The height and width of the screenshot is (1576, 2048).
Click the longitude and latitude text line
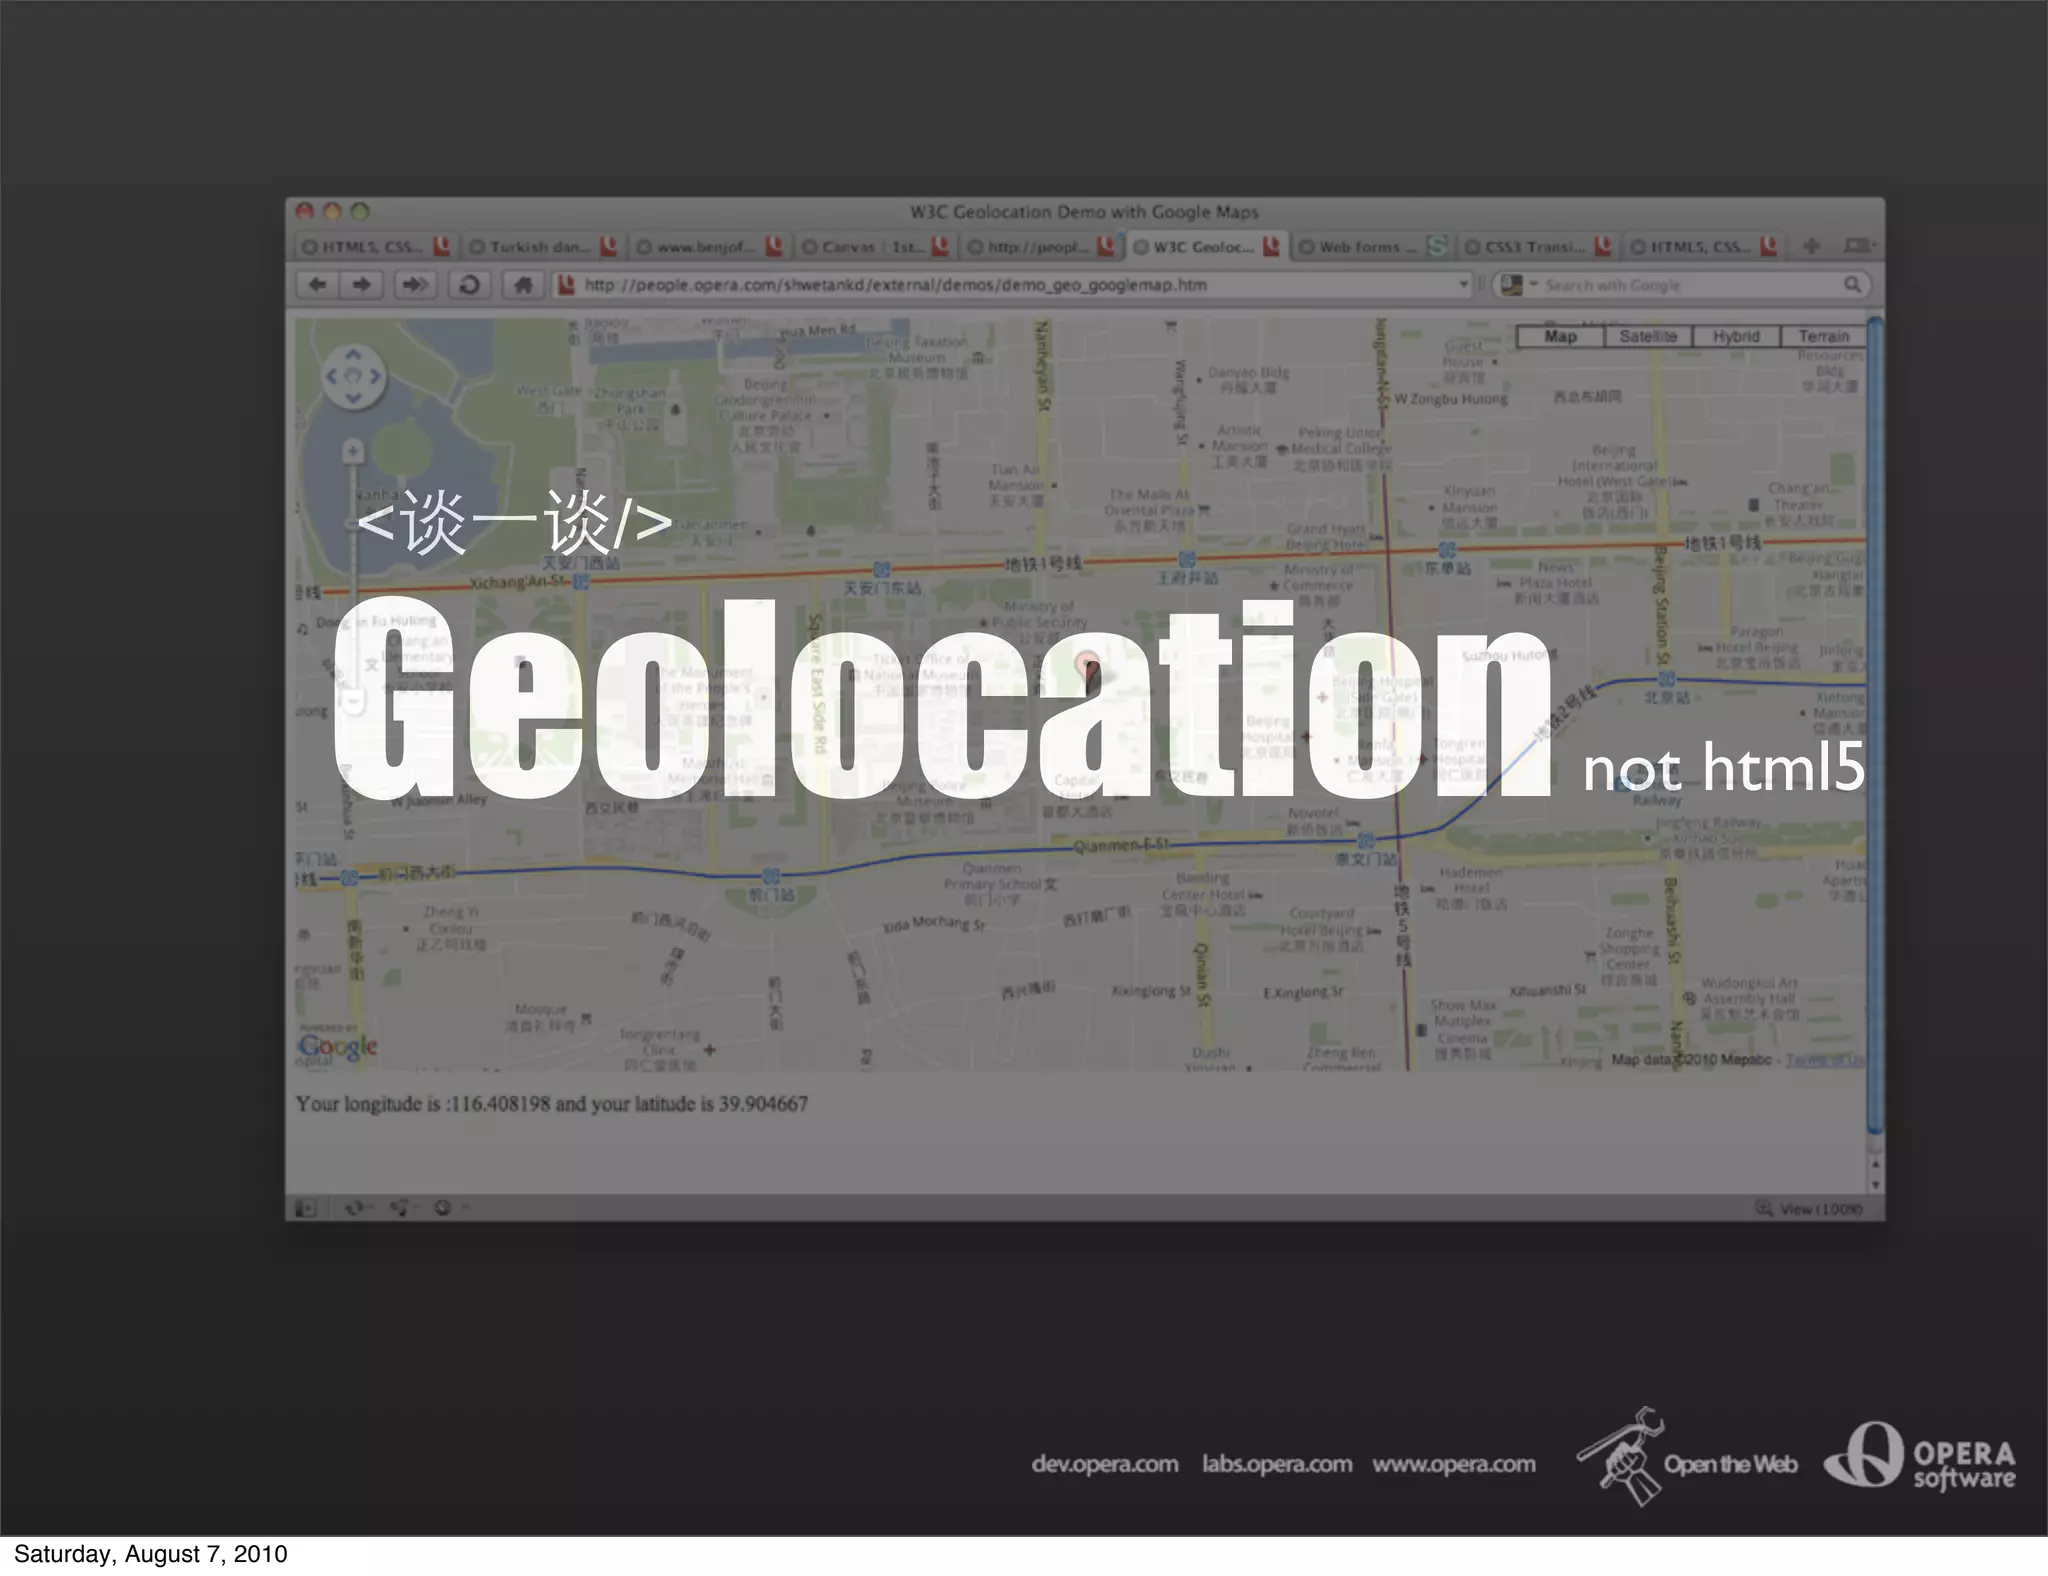tap(552, 1104)
